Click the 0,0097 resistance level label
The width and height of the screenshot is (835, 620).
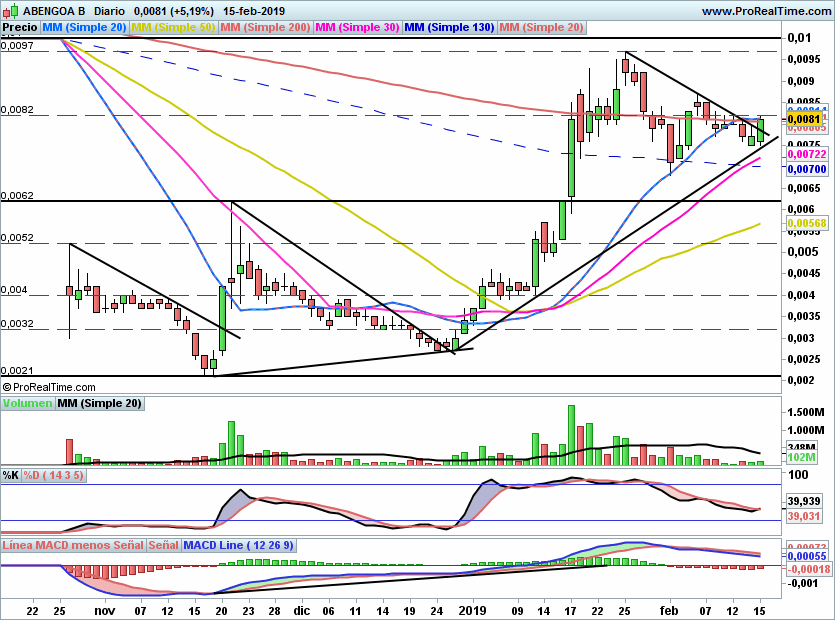17,46
